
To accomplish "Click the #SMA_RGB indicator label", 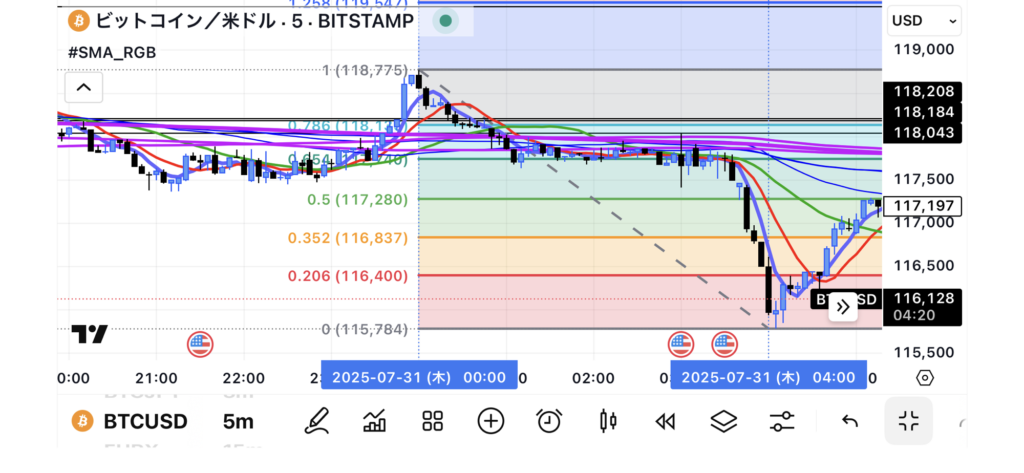I will coord(111,52).
